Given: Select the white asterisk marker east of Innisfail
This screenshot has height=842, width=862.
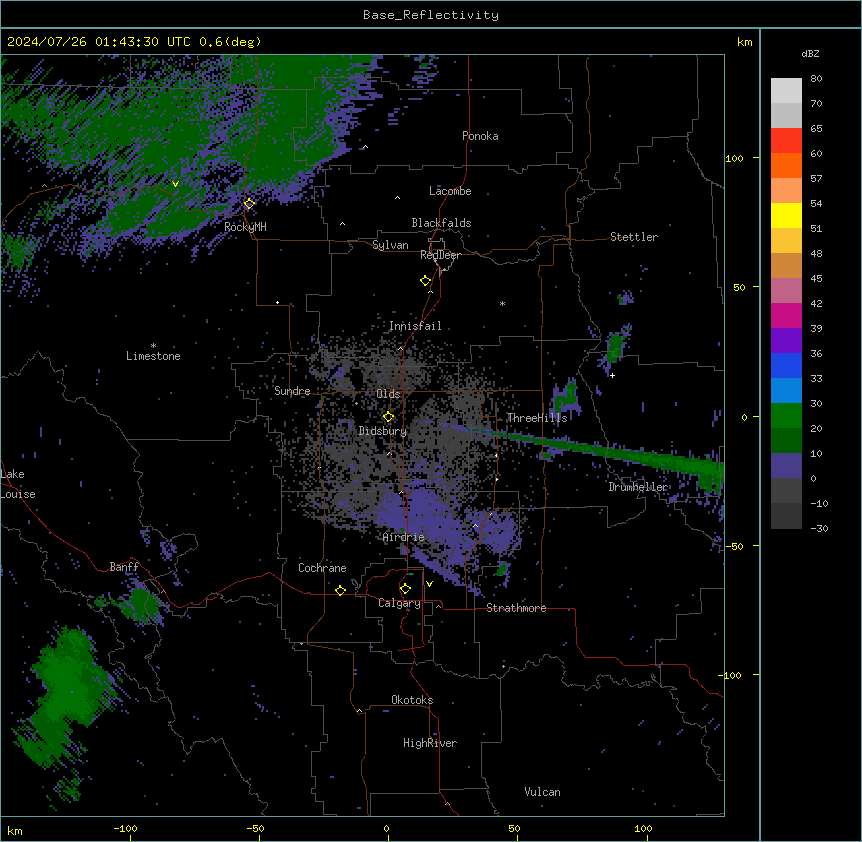Looking at the screenshot, I should click(502, 303).
